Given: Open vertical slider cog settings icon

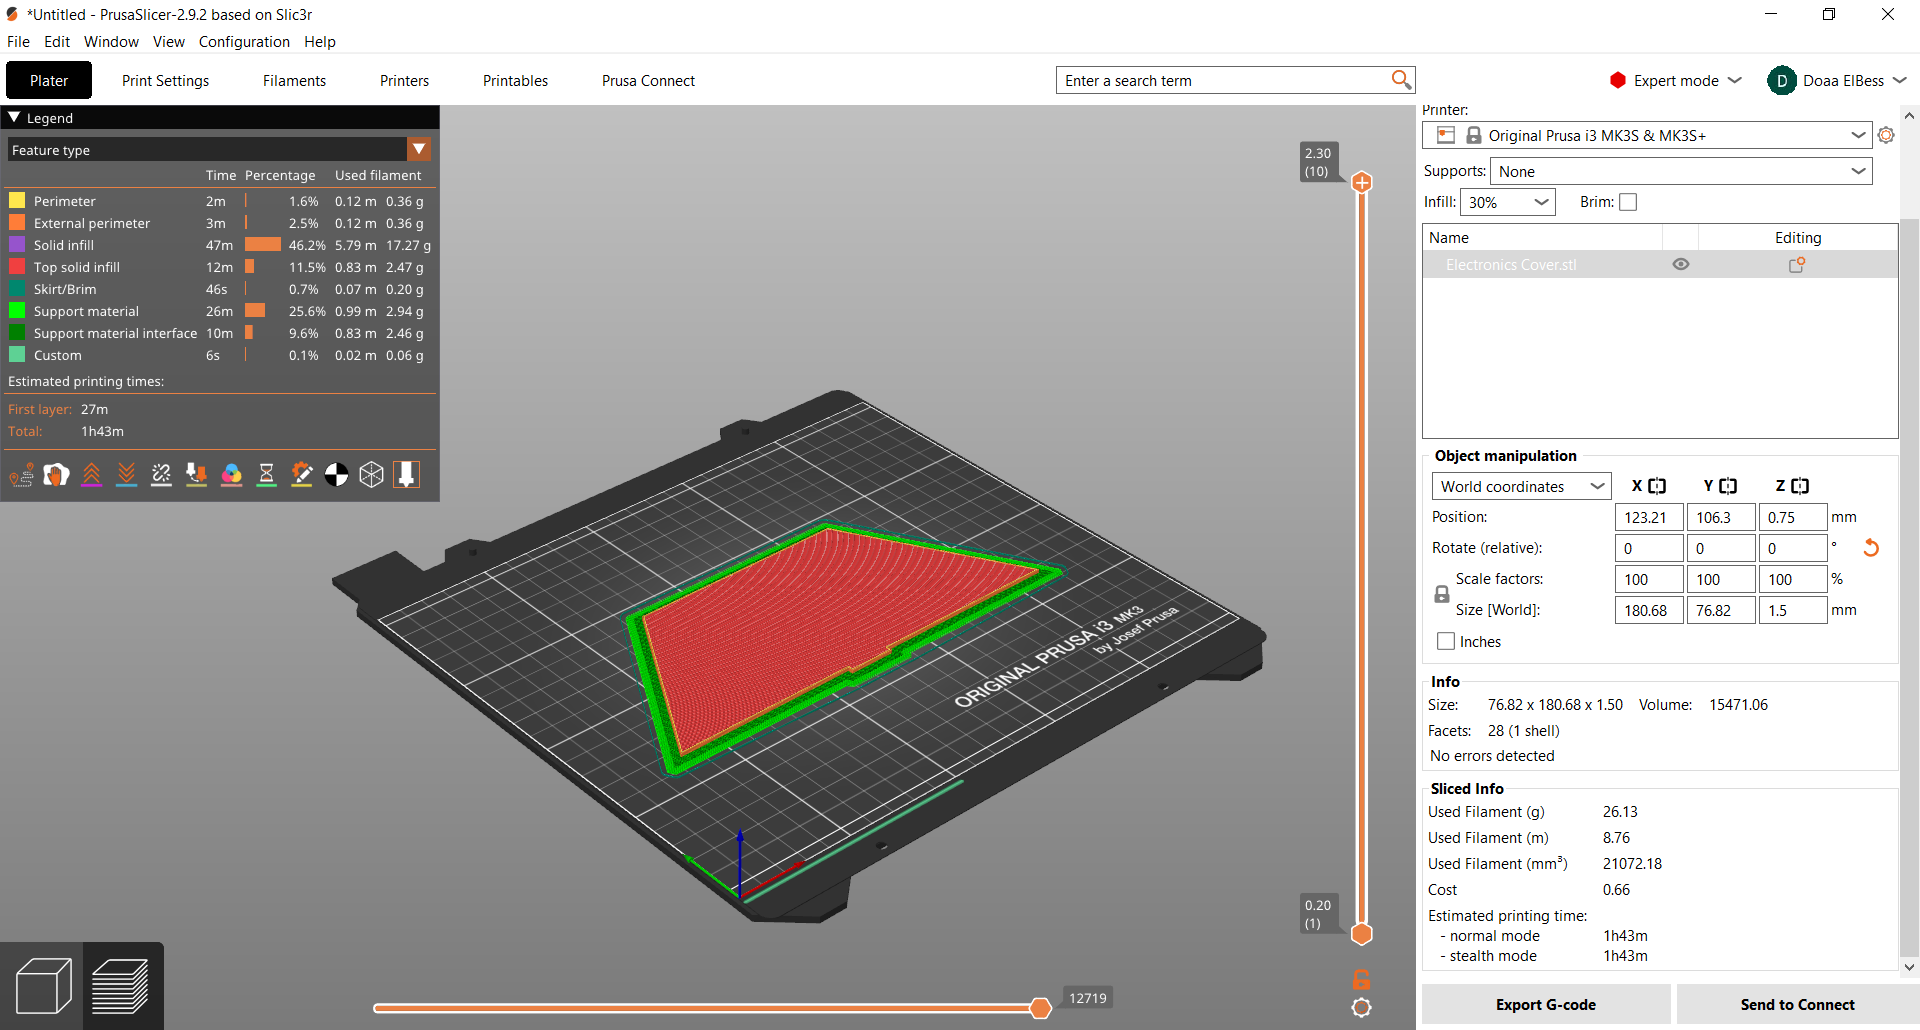Looking at the screenshot, I should click(x=1361, y=1008).
